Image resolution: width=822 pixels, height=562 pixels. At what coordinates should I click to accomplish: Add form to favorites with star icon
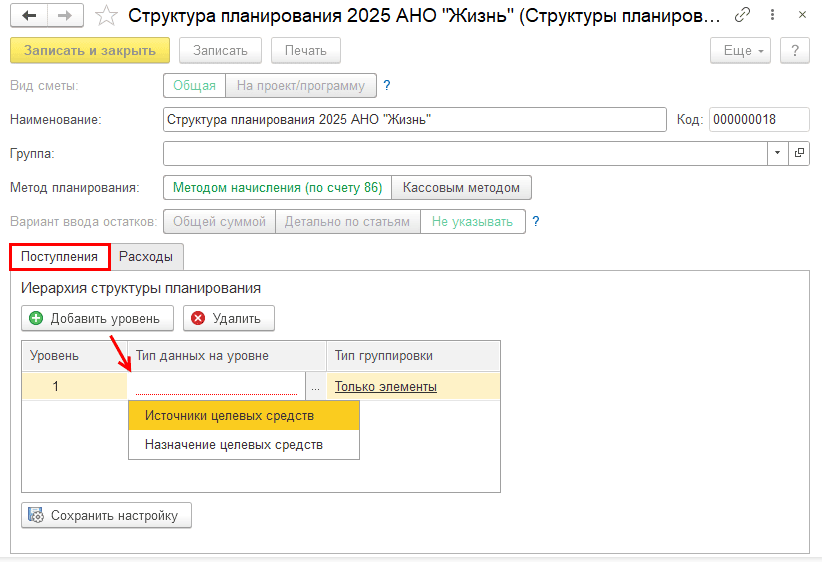pos(105,16)
